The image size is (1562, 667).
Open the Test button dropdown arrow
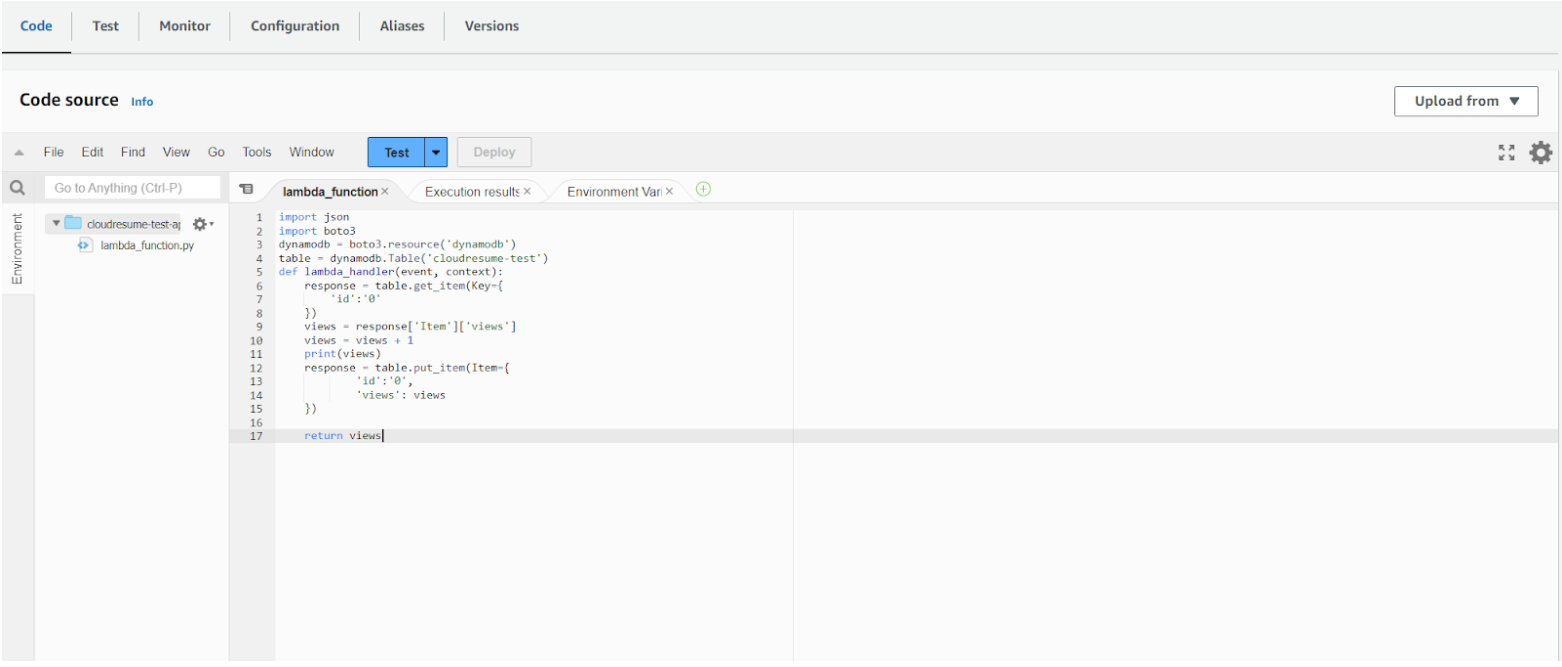[436, 152]
